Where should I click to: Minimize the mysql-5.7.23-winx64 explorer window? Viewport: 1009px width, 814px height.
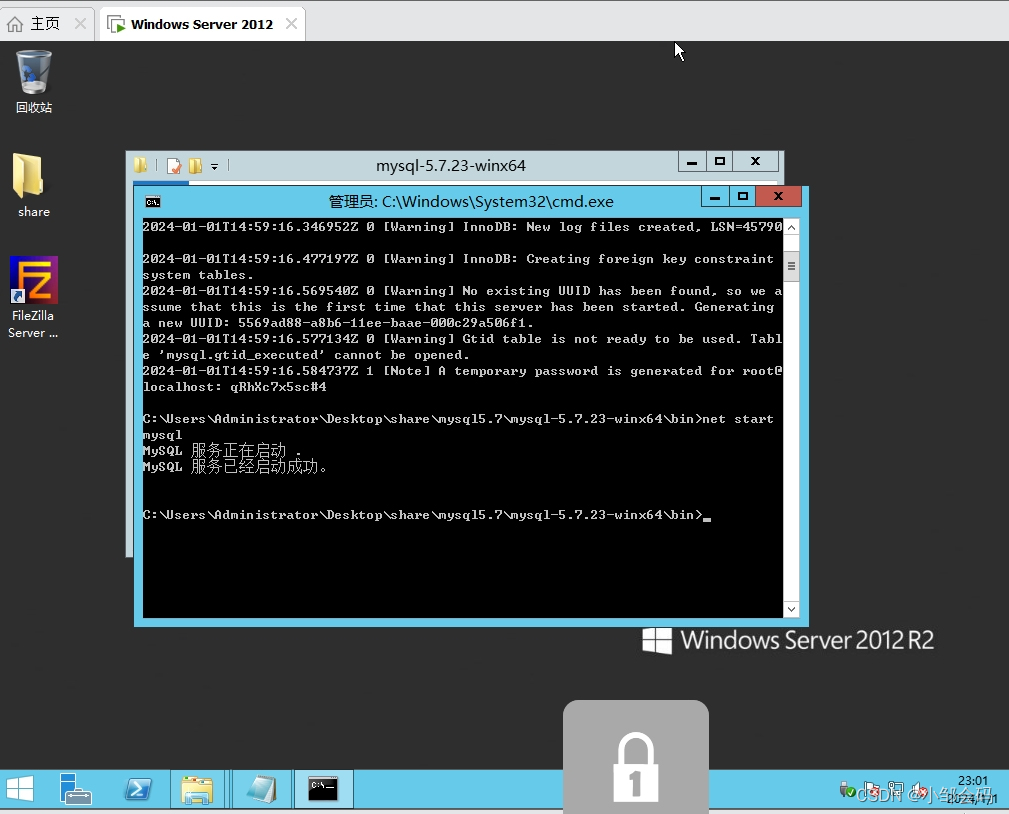click(692, 162)
